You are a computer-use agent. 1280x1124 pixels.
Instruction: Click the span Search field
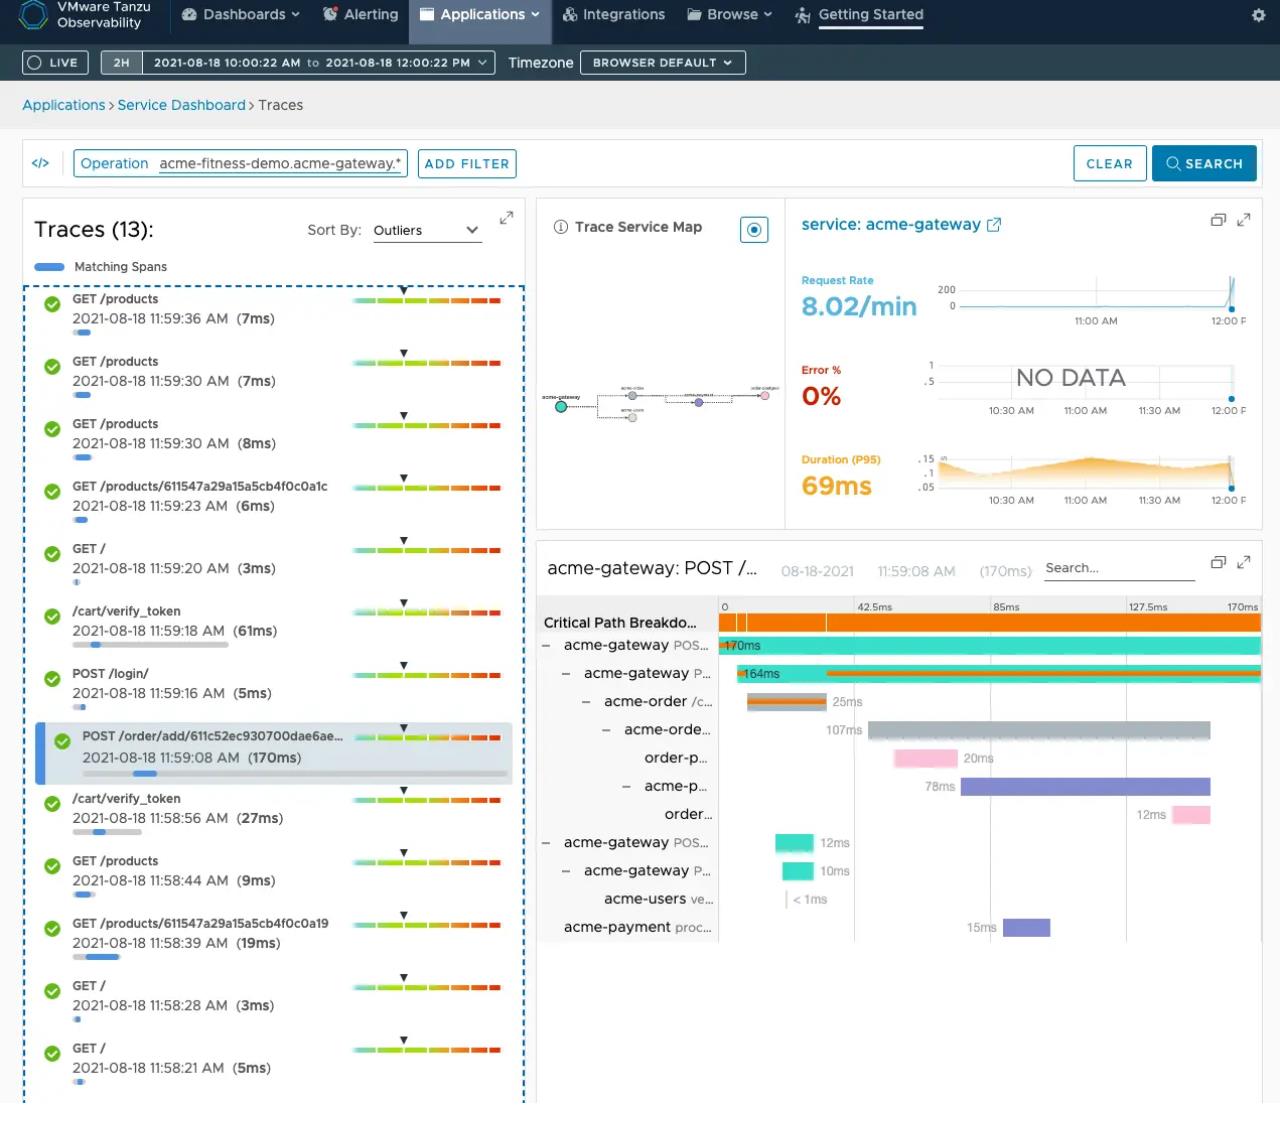[1119, 568]
